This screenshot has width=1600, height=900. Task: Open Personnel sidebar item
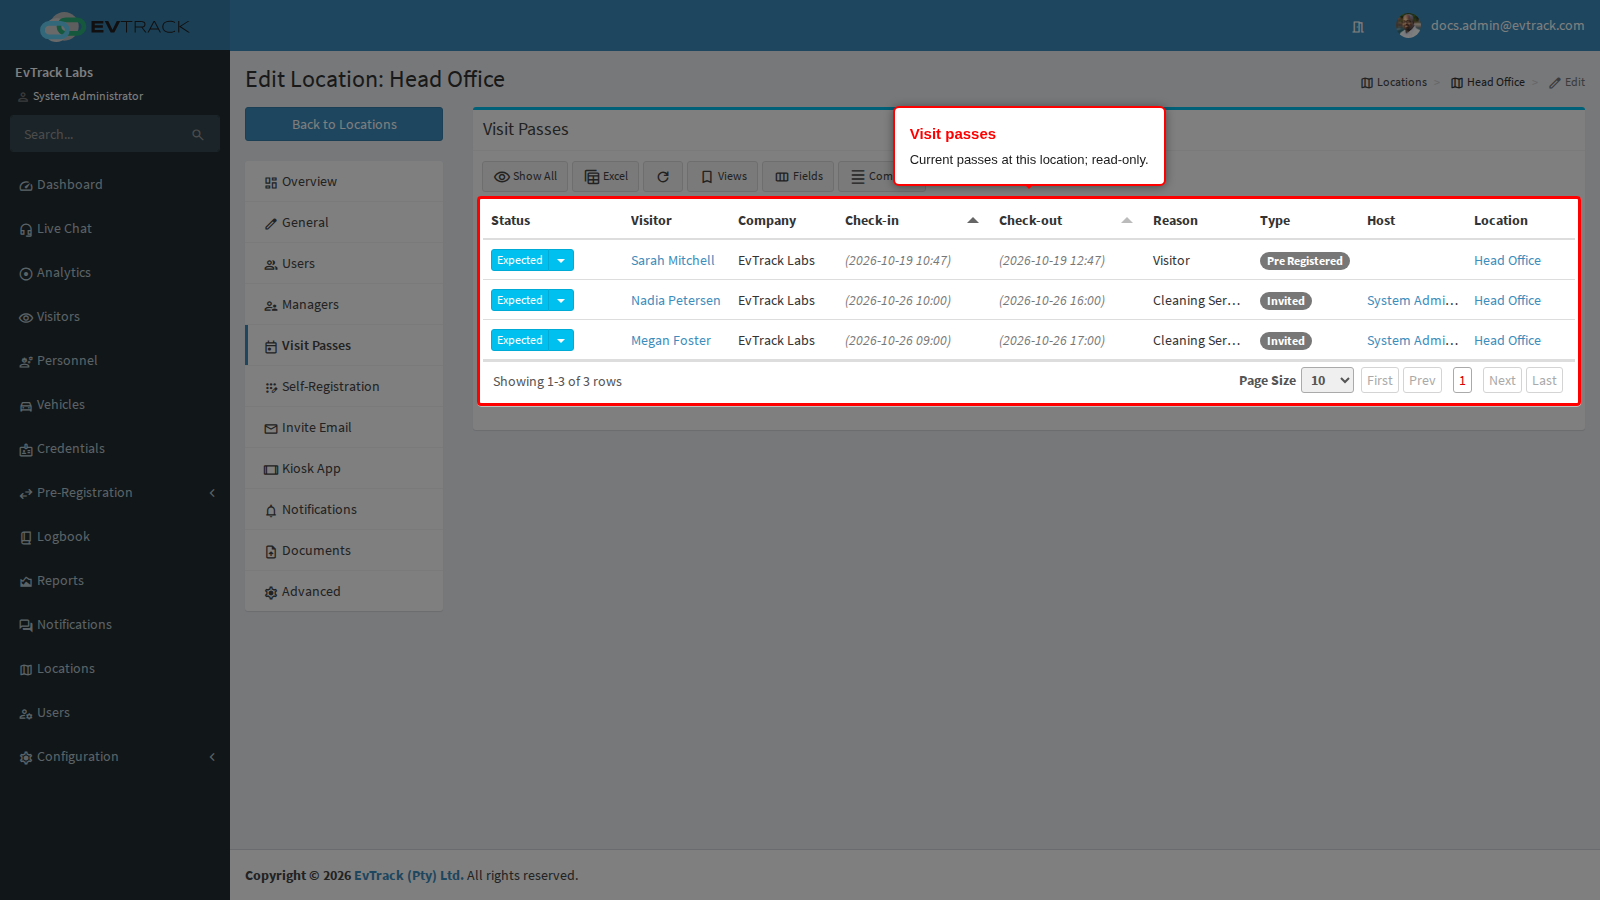coord(115,361)
